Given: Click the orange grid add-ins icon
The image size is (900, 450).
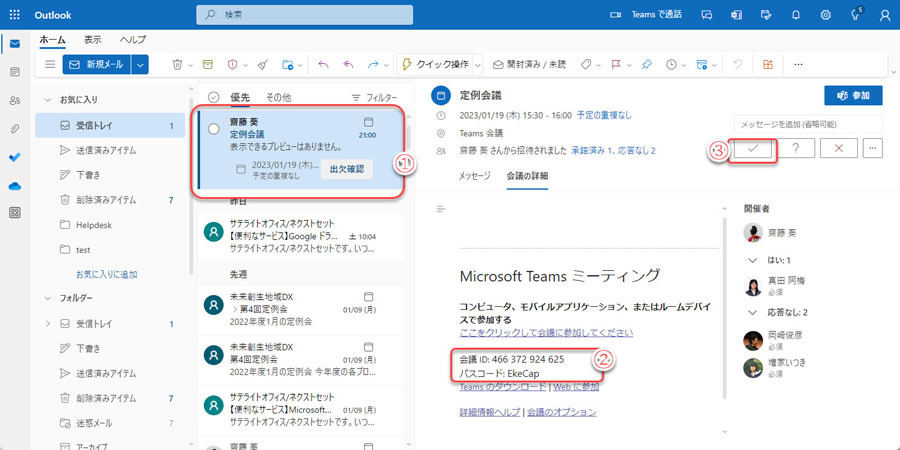Looking at the screenshot, I should coord(767,65).
